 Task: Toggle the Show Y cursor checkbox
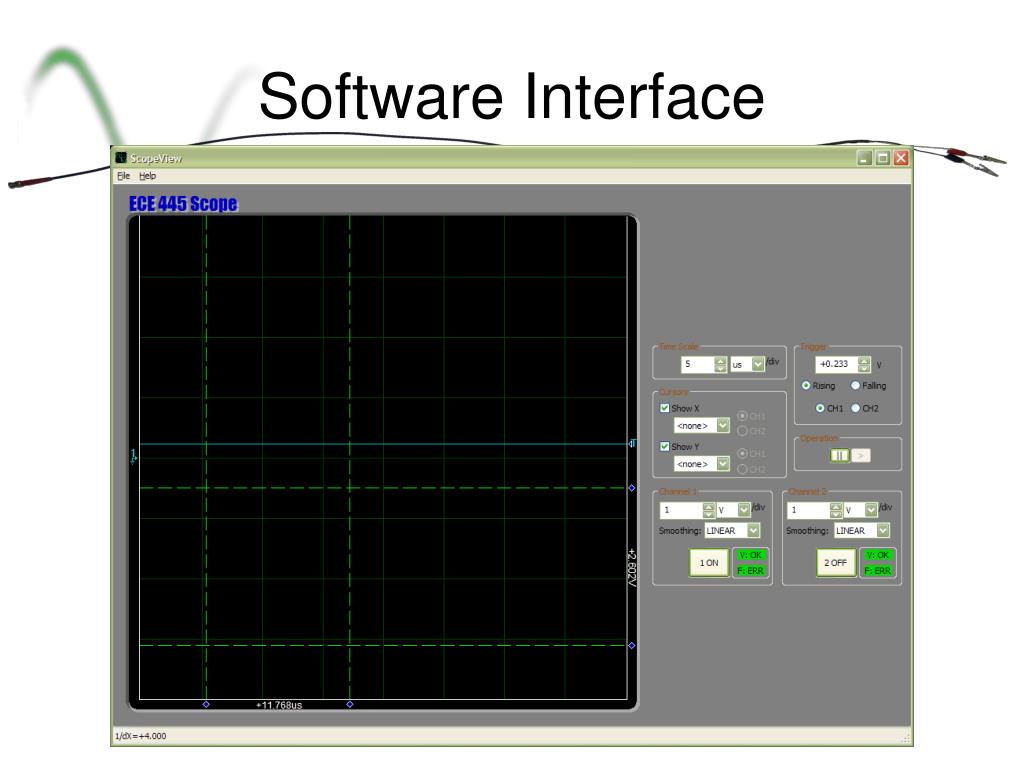pyautogui.click(x=664, y=447)
